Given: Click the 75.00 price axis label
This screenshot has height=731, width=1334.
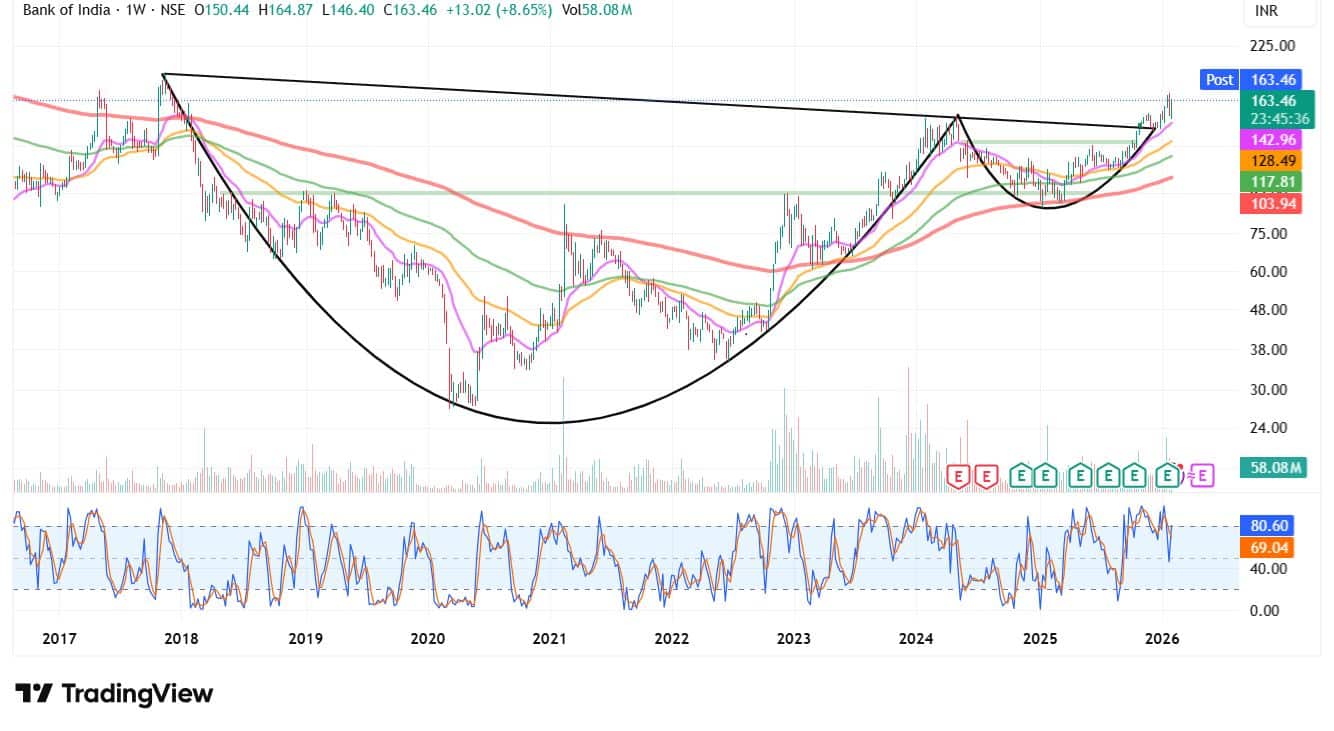Looking at the screenshot, I should (1269, 234).
